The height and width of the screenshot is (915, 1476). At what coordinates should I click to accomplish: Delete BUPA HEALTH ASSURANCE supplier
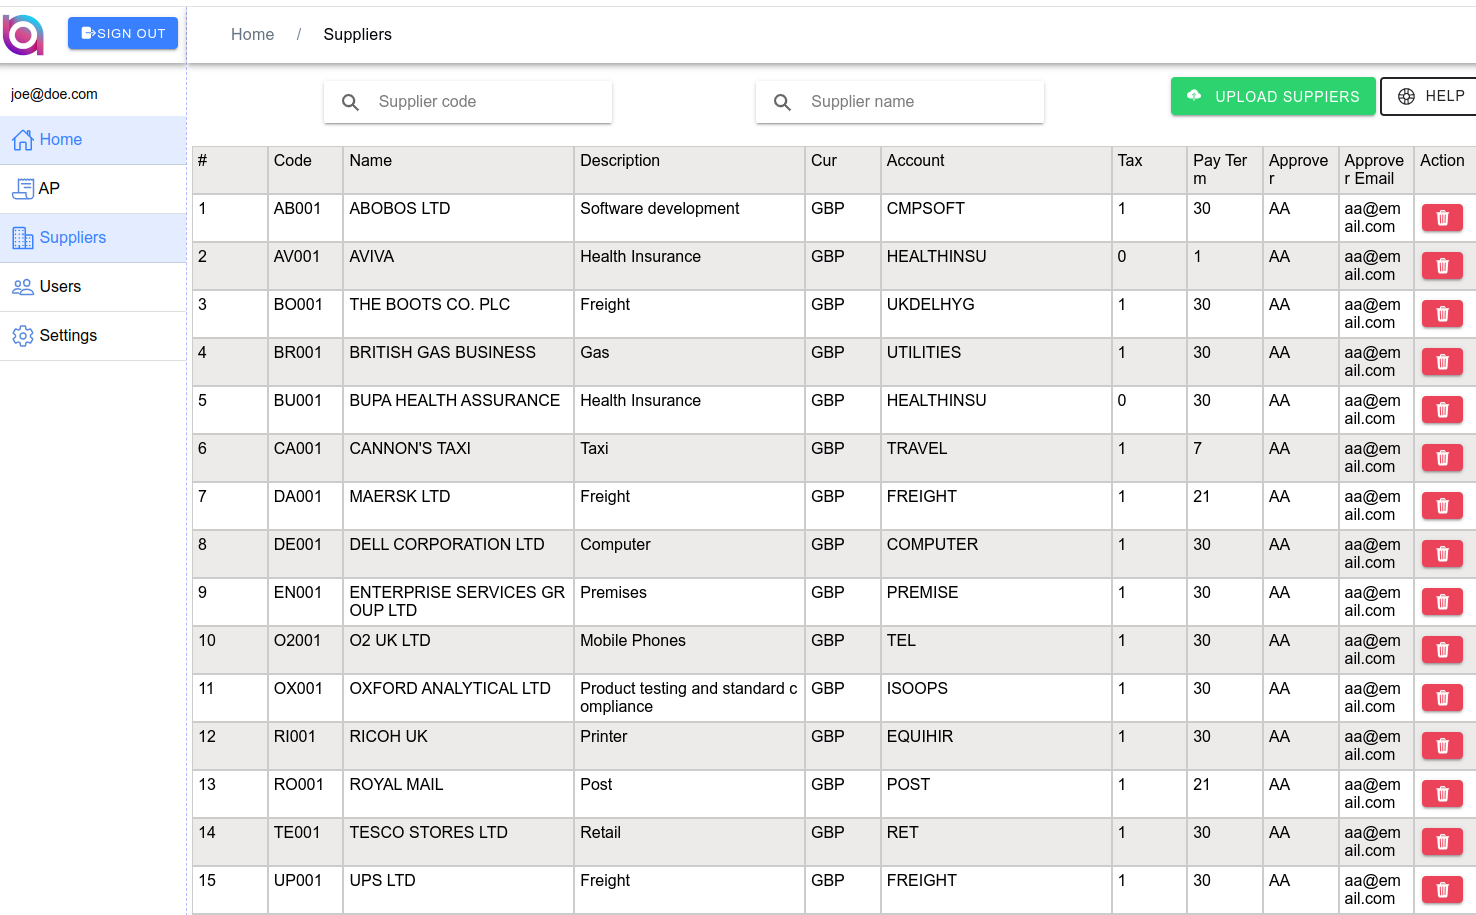(1442, 410)
